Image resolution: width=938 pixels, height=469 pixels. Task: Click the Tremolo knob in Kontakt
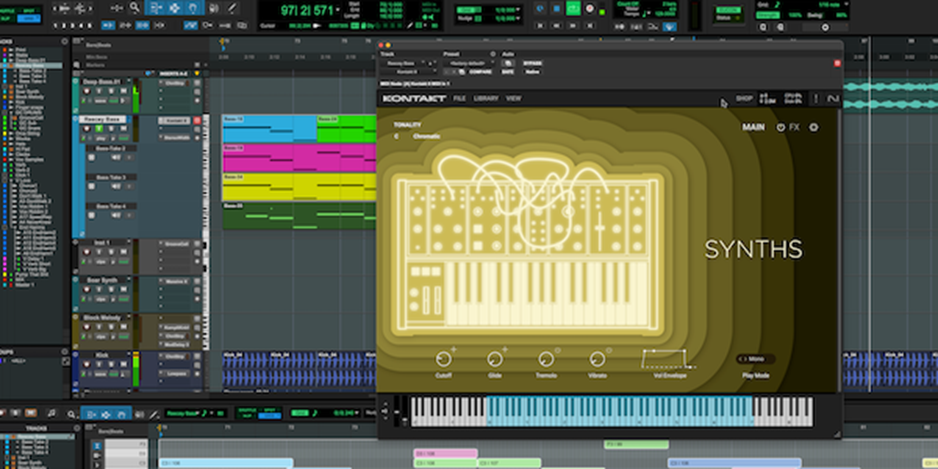click(x=546, y=359)
